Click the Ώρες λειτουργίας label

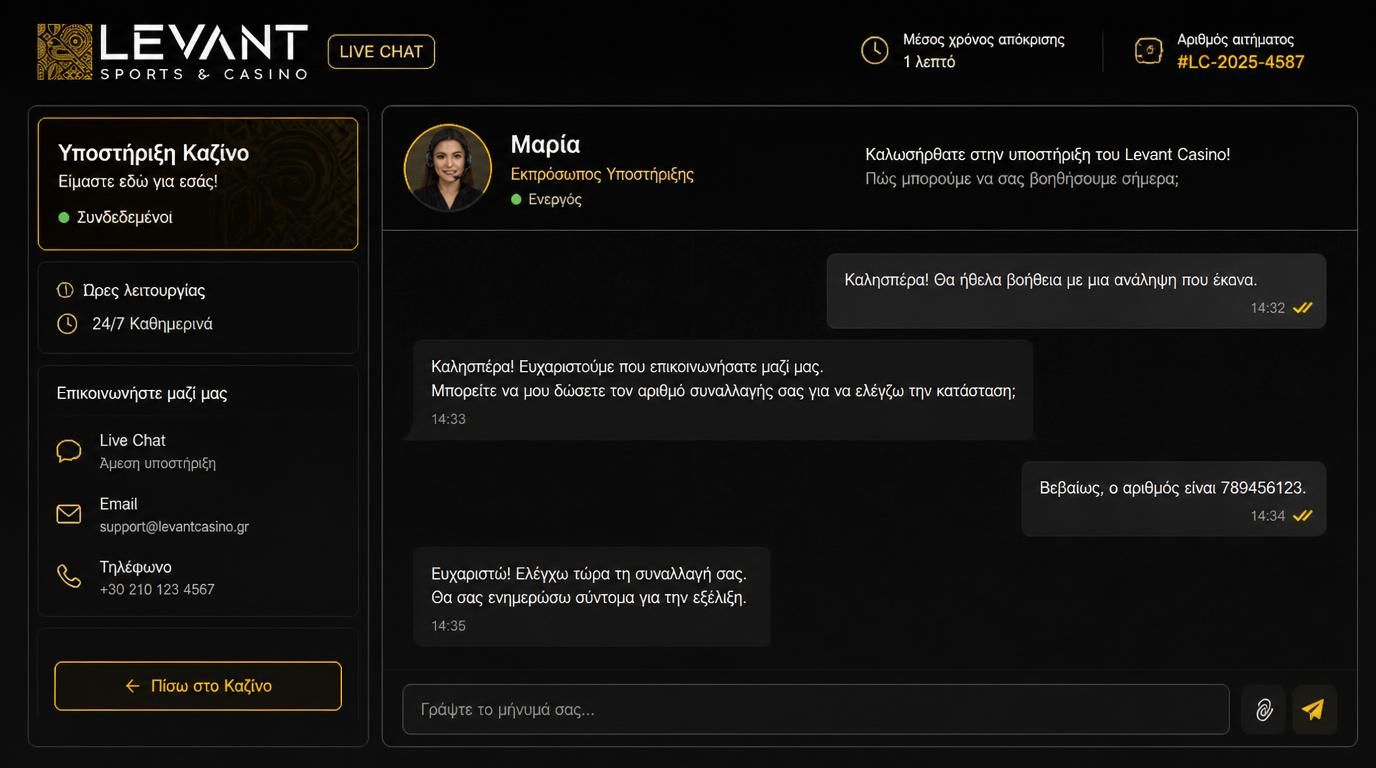[x=144, y=291]
